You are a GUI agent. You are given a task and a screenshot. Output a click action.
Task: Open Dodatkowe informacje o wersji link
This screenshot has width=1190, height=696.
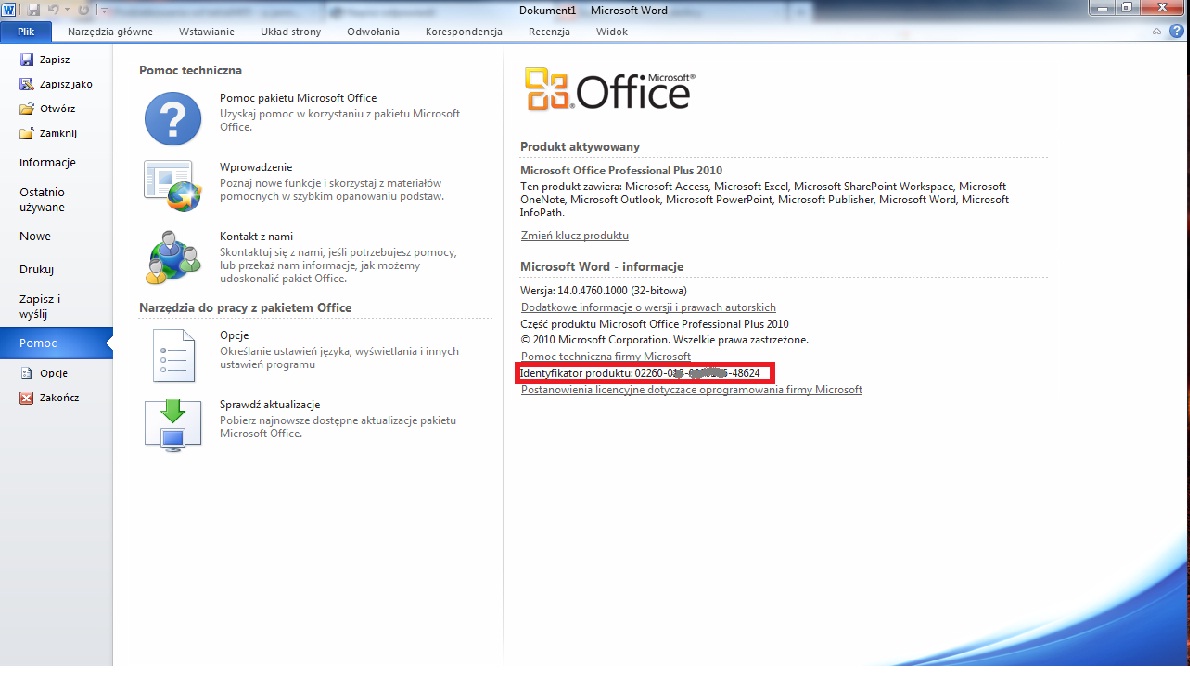[x=648, y=307]
